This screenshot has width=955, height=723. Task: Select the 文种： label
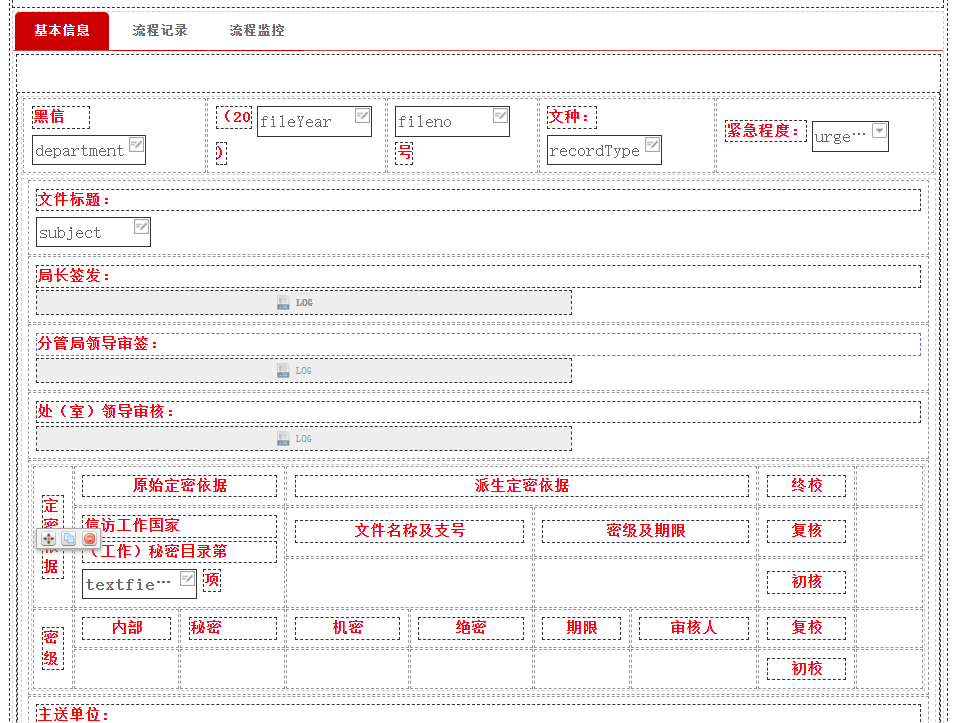pos(571,117)
